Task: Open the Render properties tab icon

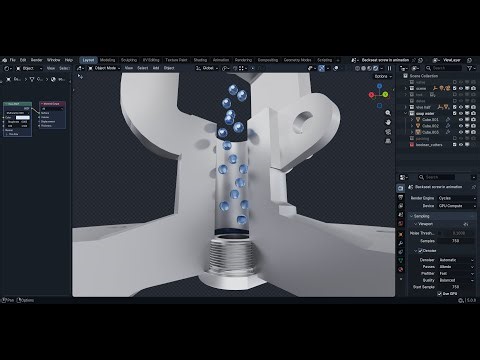Action: click(401, 189)
